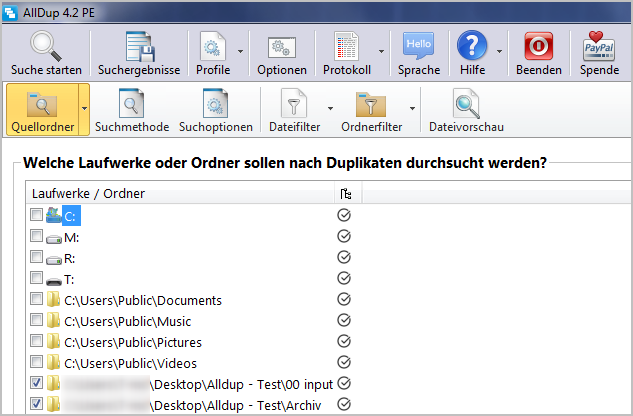Screen dimensions: 633x416
Task: Open the Protokoll log
Action: 347,53
